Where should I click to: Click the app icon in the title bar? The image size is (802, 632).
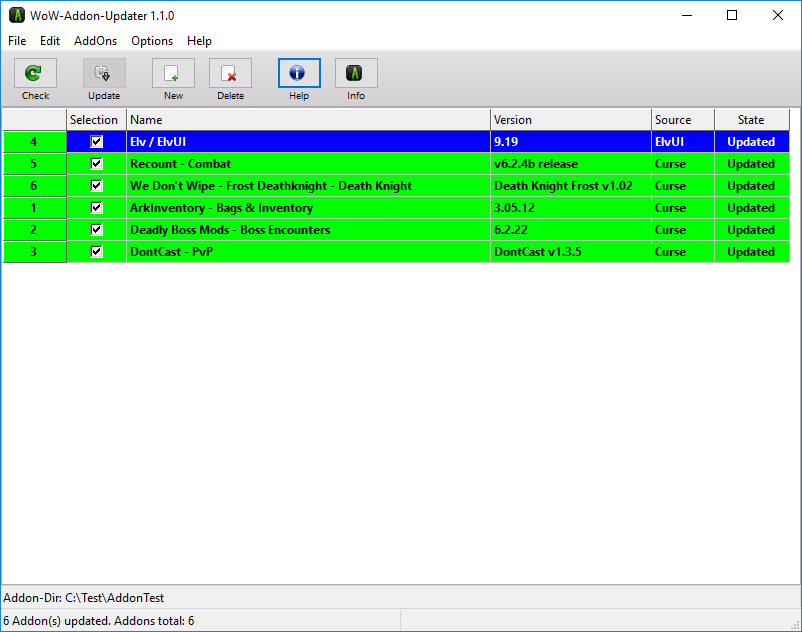(x=16, y=15)
